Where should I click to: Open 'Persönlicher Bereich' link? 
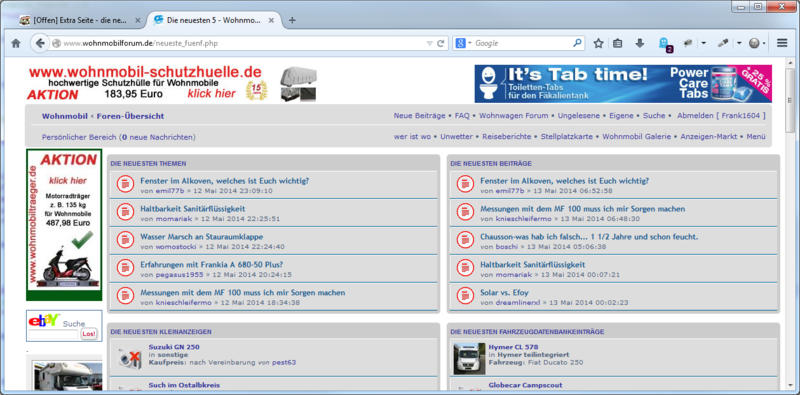(79, 137)
